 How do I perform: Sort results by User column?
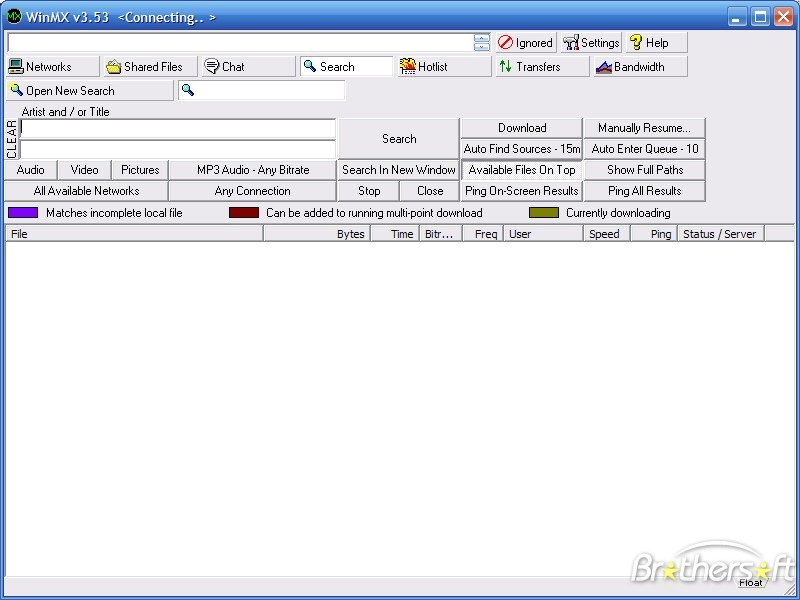(543, 234)
